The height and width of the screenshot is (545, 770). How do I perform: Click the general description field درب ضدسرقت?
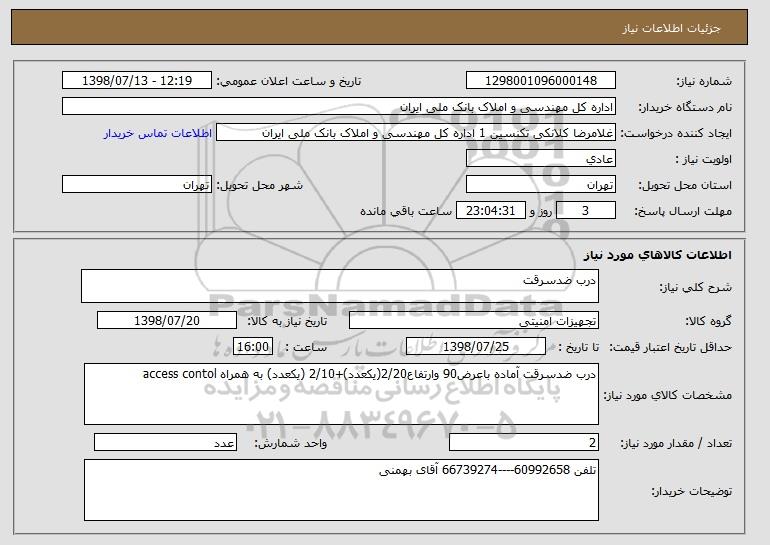point(340,286)
